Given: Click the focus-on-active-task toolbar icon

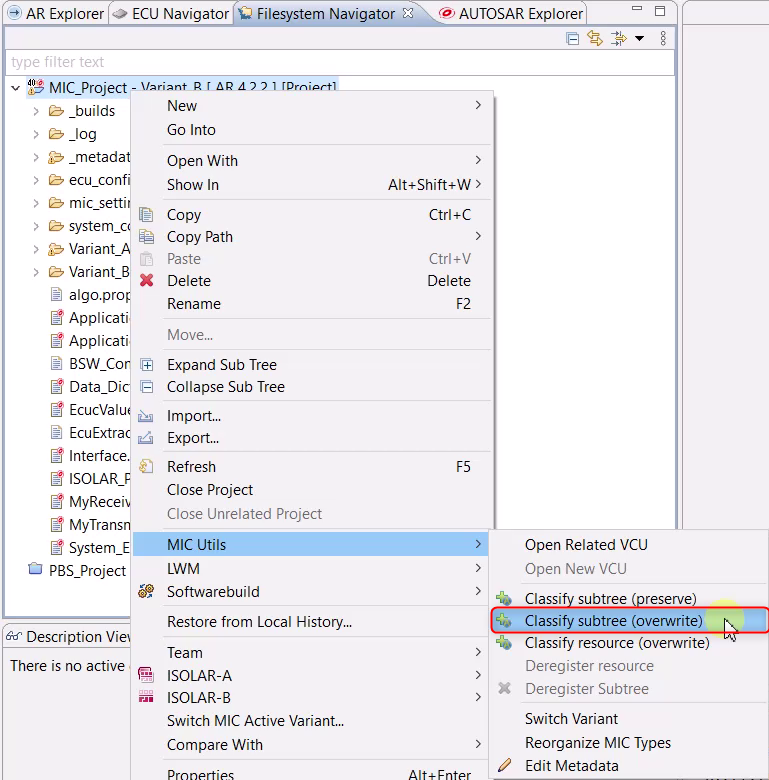Looking at the screenshot, I should 619,38.
